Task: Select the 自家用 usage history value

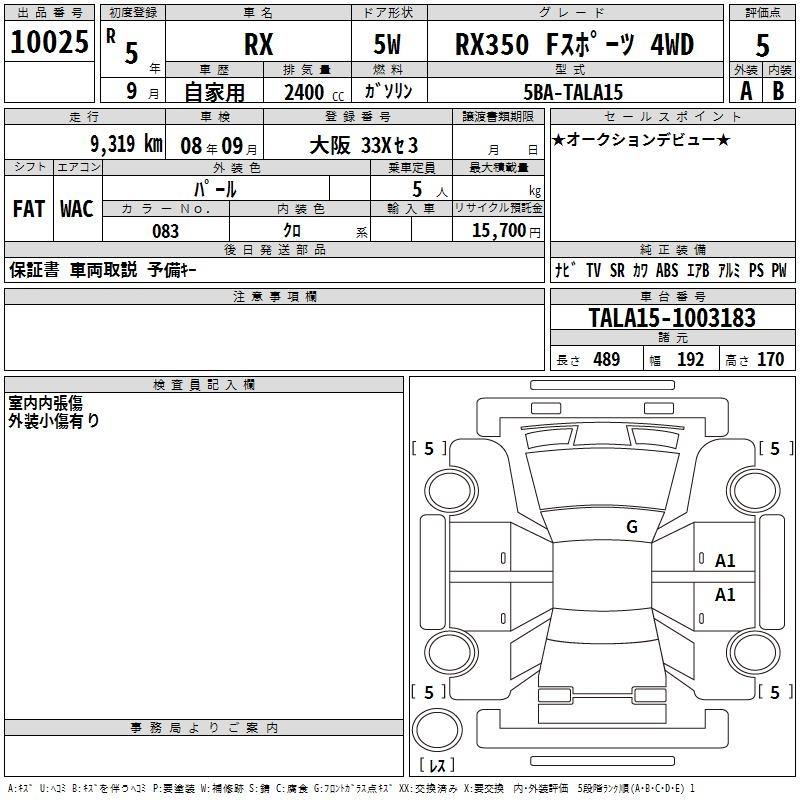Action: click(214, 92)
